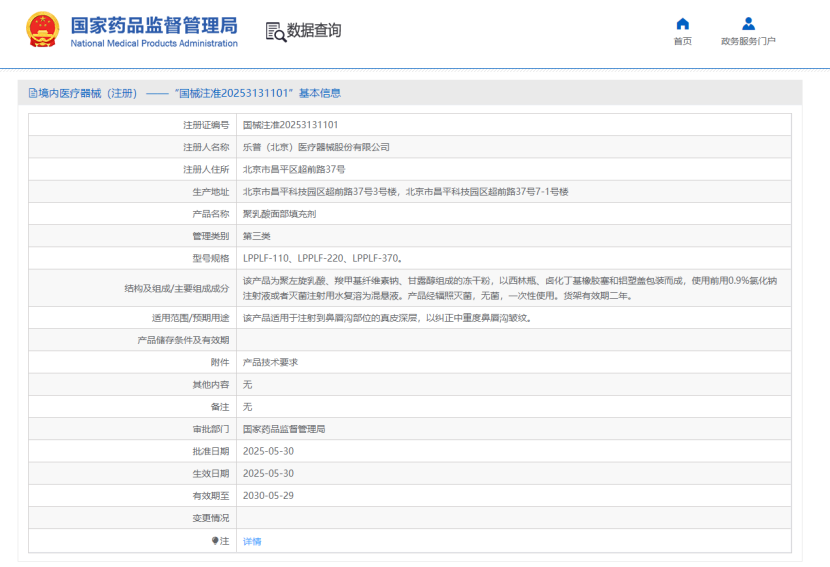Go to homepage via house icon
830x567 pixels.
pyautogui.click(x=682, y=23)
